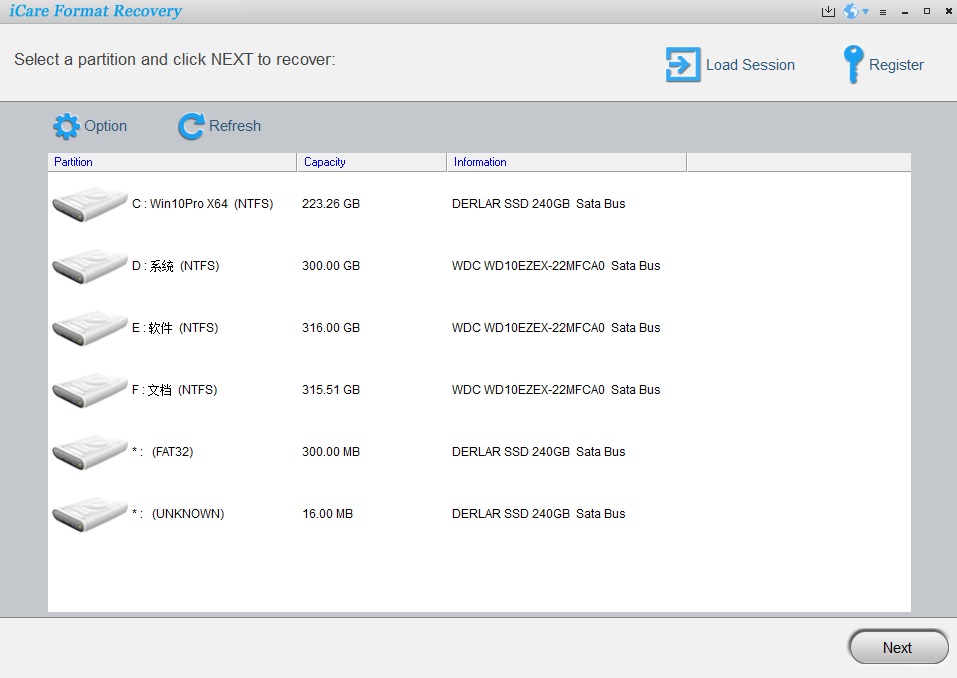957x678 pixels.
Task: Minimize the iCare Format Recovery window
Action: click(905, 12)
